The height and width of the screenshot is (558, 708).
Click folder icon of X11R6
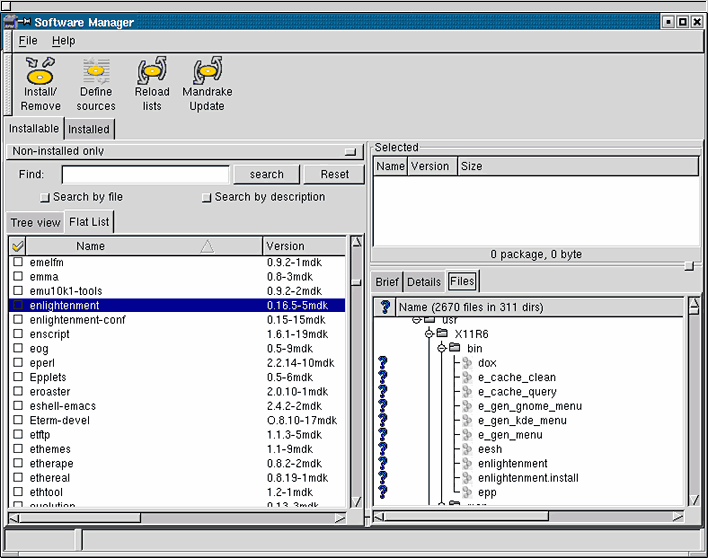pos(442,333)
